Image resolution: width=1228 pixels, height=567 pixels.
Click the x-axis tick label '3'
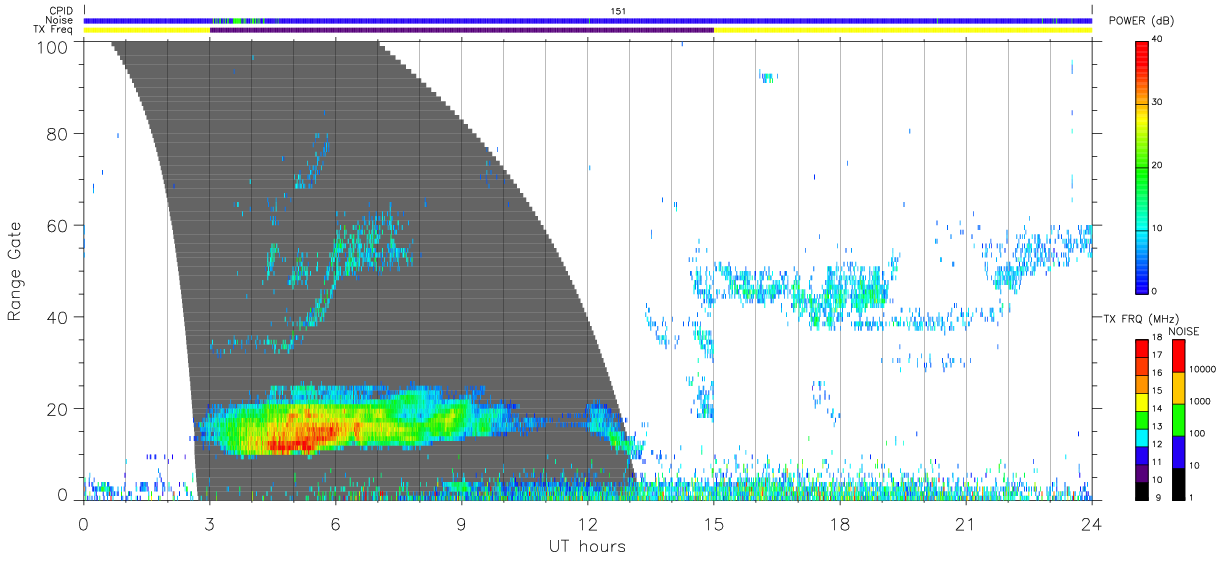(x=209, y=524)
